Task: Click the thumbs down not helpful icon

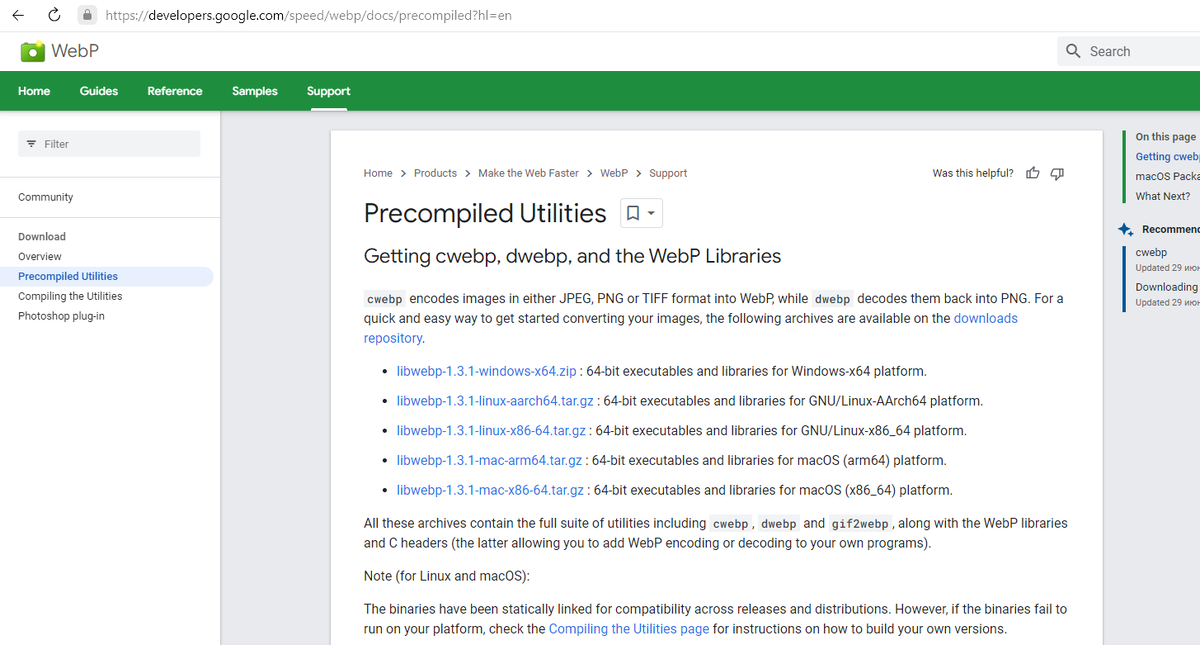Action: (x=1057, y=173)
